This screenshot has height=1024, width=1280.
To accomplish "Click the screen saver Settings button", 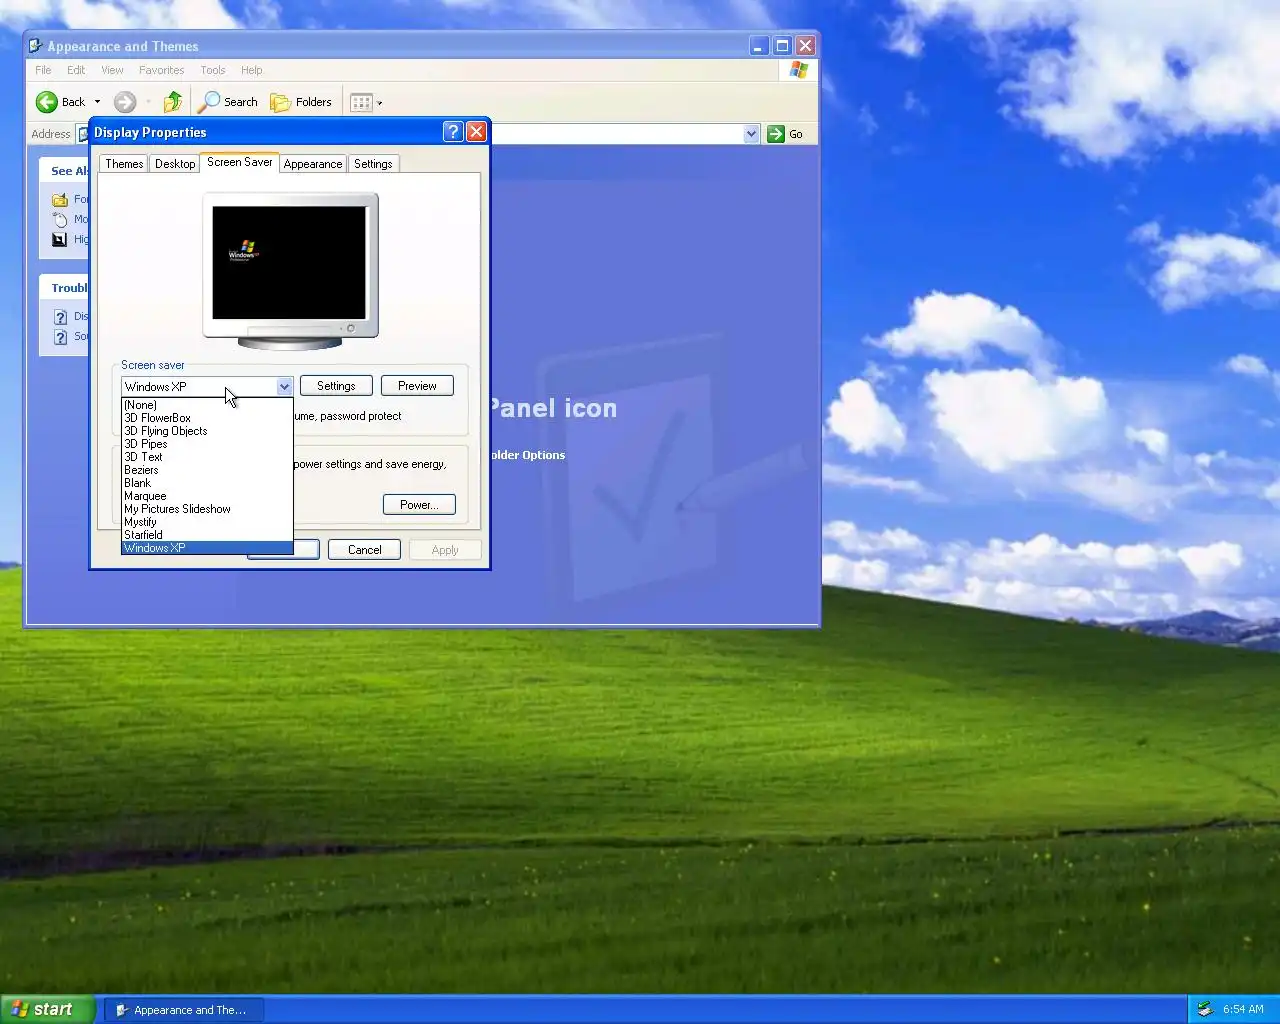I will point(336,386).
